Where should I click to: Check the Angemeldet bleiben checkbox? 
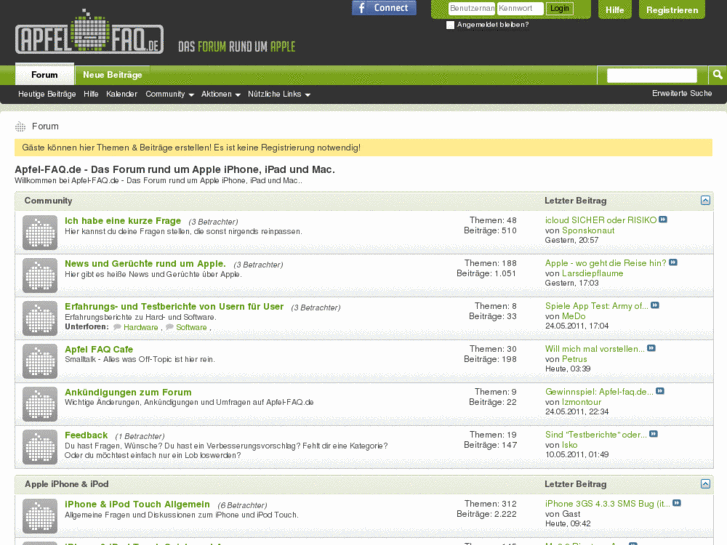[x=450, y=25]
